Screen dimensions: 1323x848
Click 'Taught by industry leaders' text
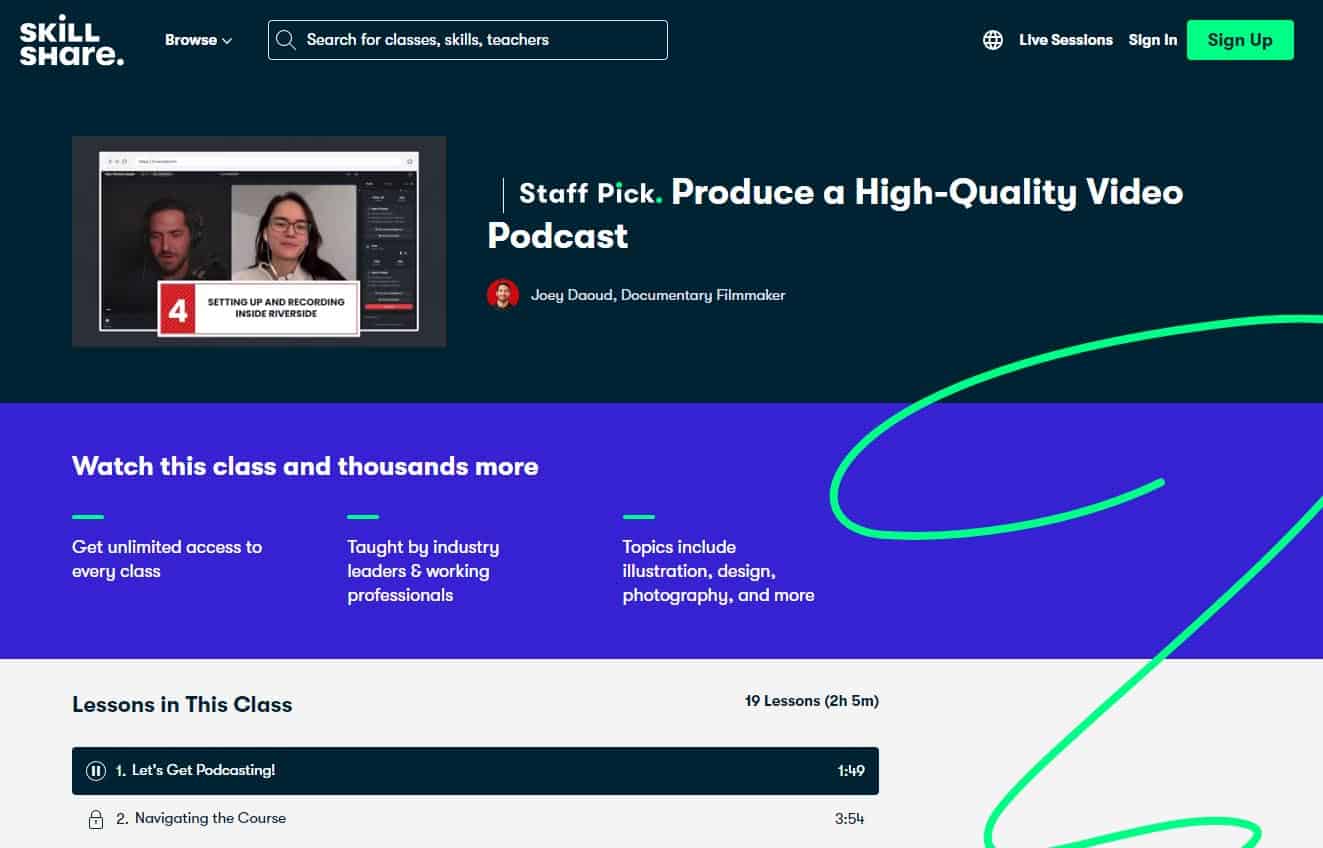(x=423, y=571)
